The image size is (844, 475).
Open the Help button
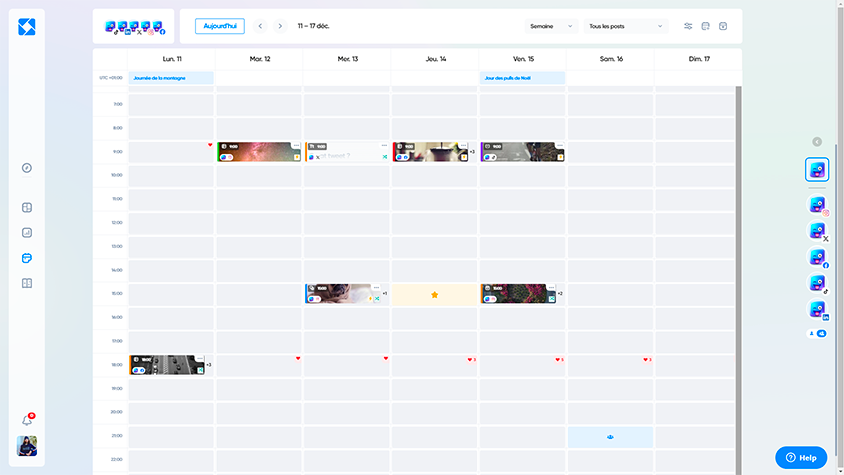pyautogui.click(x=801, y=457)
